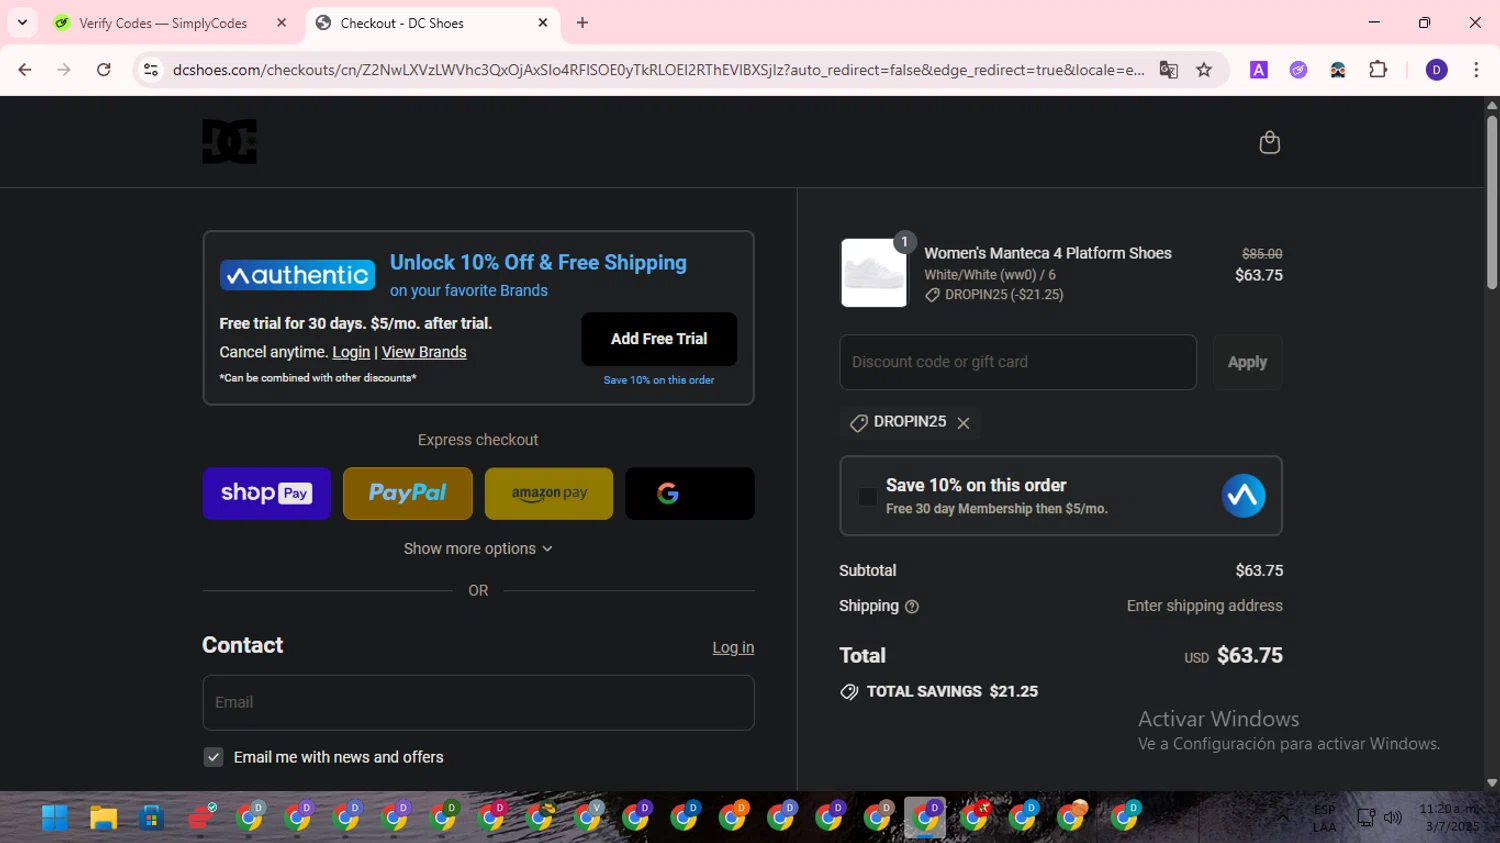Click the round Authentic badge icon
The image size is (1500, 843).
coord(1243,496)
